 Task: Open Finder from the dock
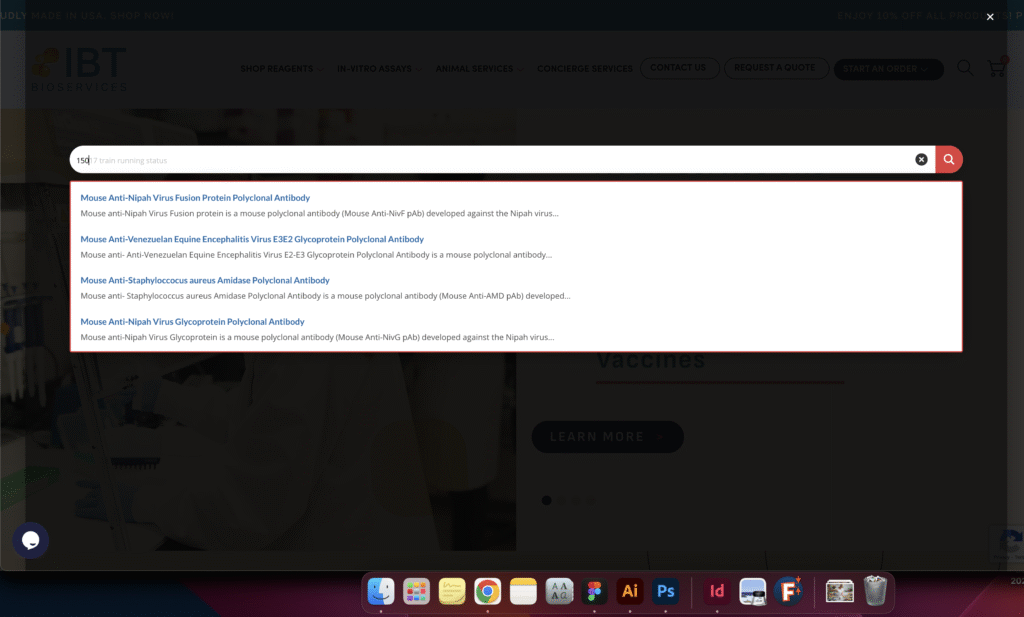(381, 592)
